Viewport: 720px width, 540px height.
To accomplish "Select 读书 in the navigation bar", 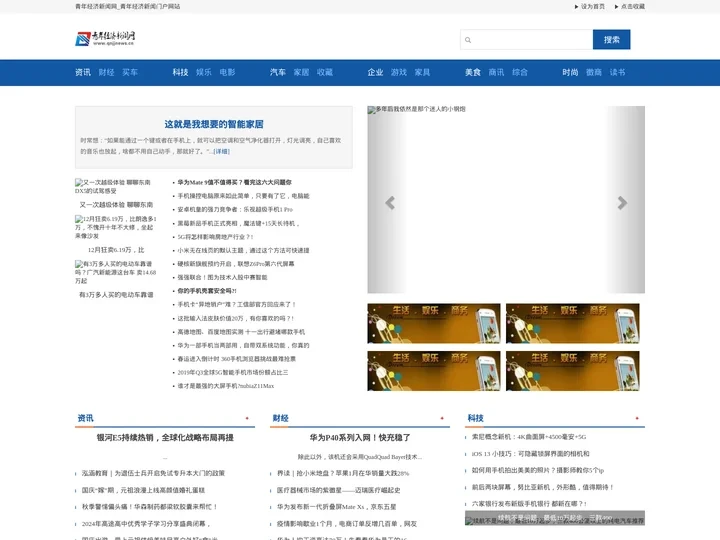I will click(617, 72).
